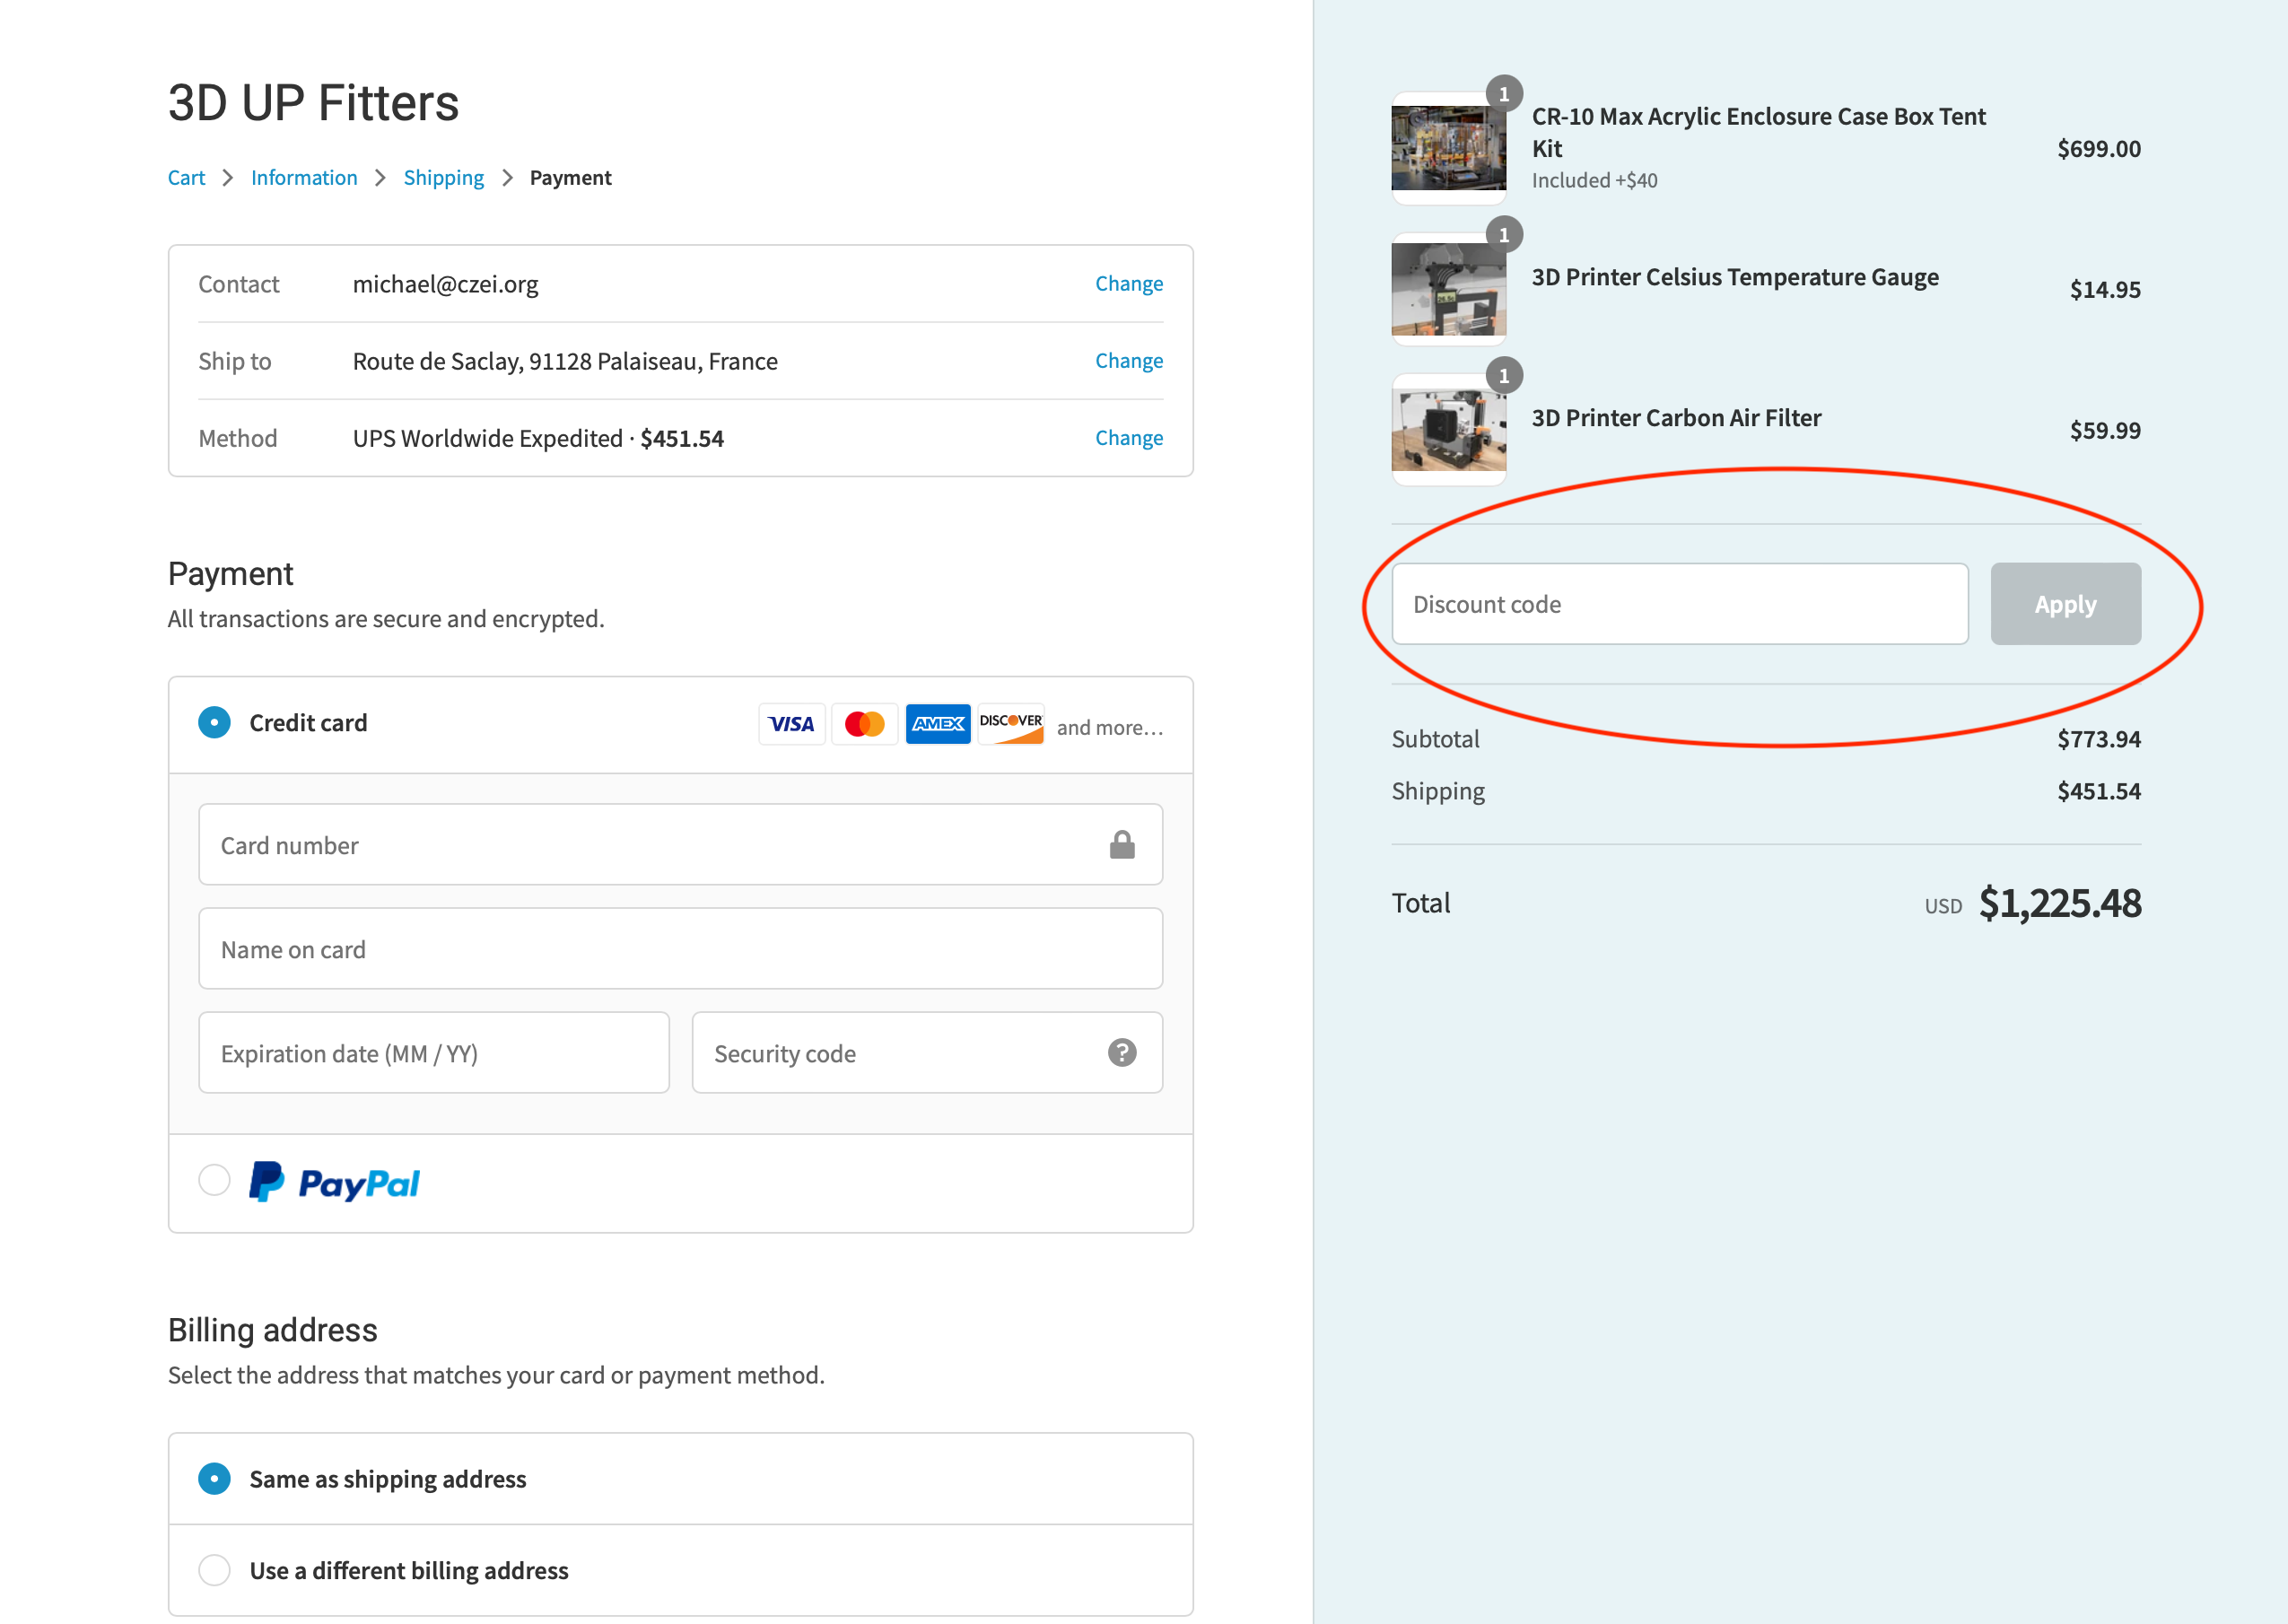Image resolution: width=2288 pixels, height=1624 pixels.
Task: Click the Discover card icon
Action: pos(1010,723)
